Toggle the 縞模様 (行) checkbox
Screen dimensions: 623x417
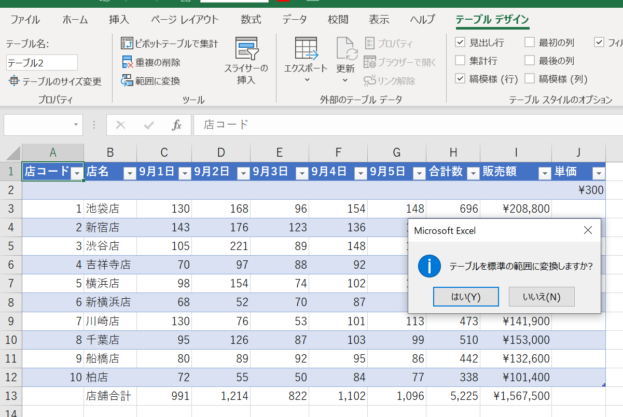(x=460, y=79)
